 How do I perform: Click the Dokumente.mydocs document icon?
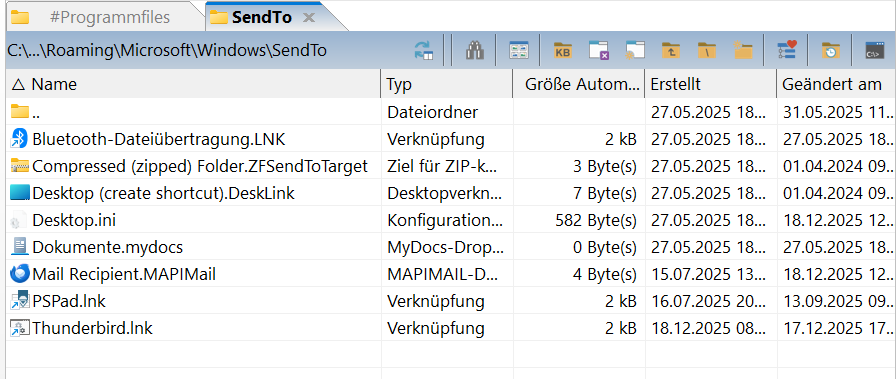click(x=20, y=246)
